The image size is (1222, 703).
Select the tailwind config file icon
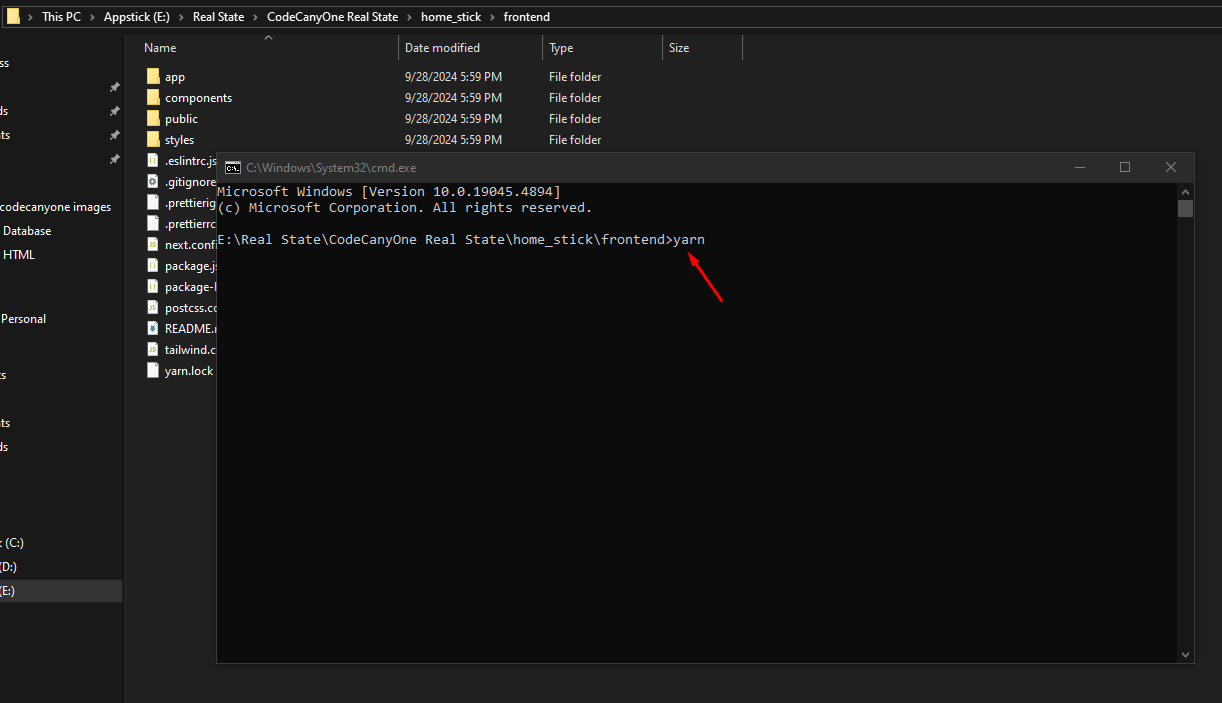click(153, 349)
